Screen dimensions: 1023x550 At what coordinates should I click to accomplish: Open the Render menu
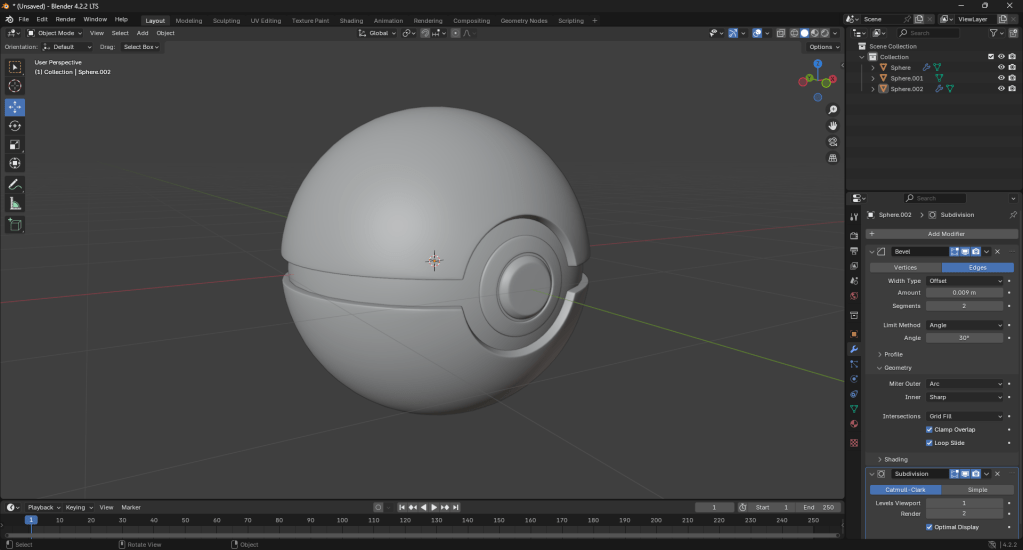[65, 19]
